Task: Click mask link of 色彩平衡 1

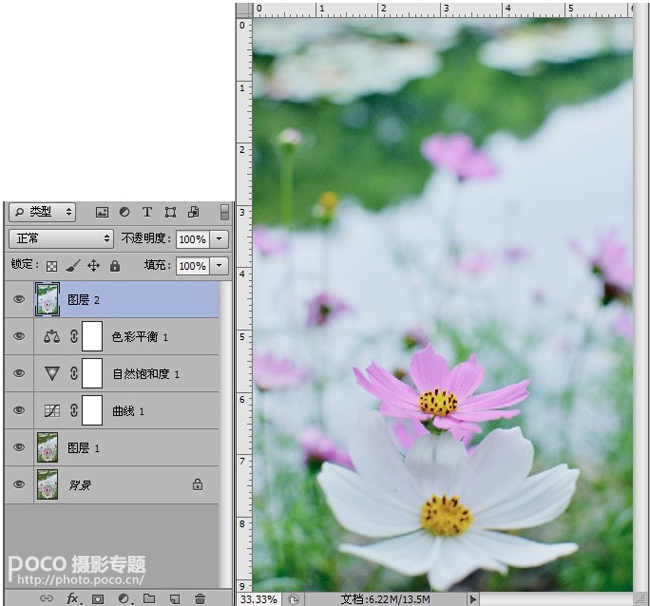Action: click(74, 336)
